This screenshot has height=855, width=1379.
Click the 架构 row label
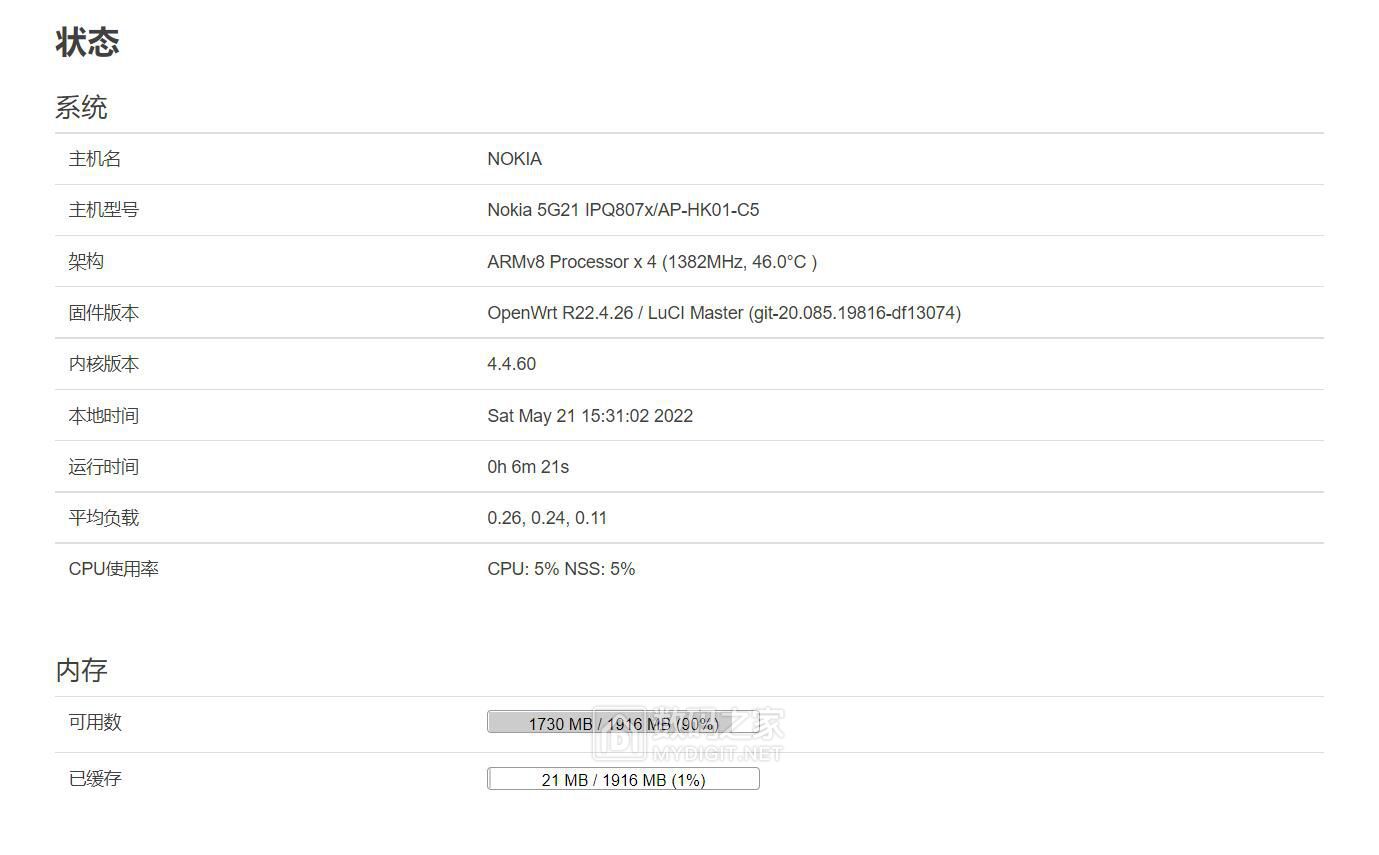click(x=85, y=261)
